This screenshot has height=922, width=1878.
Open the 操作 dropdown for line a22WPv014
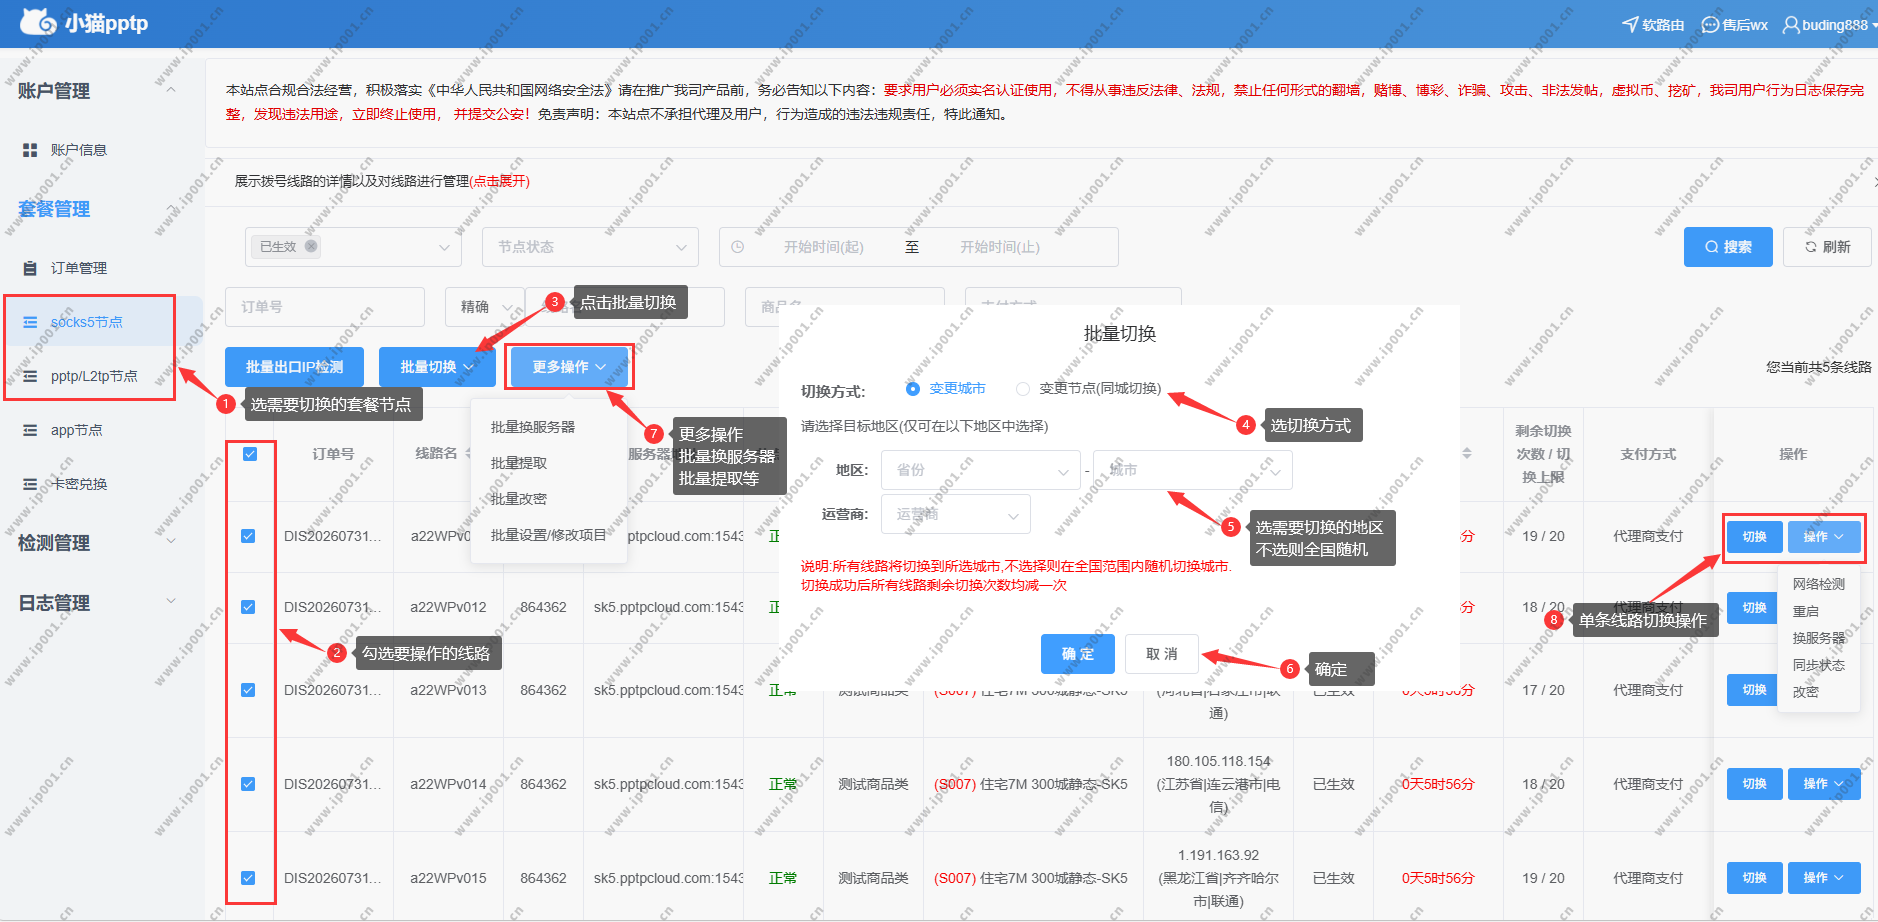click(1824, 784)
